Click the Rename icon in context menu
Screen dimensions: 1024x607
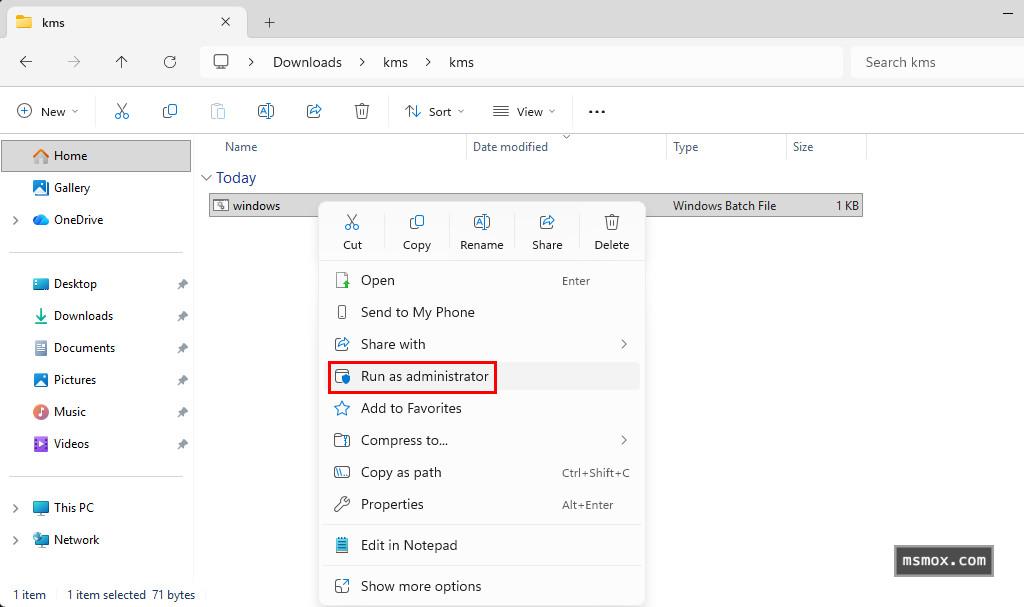tap(481, 230)
